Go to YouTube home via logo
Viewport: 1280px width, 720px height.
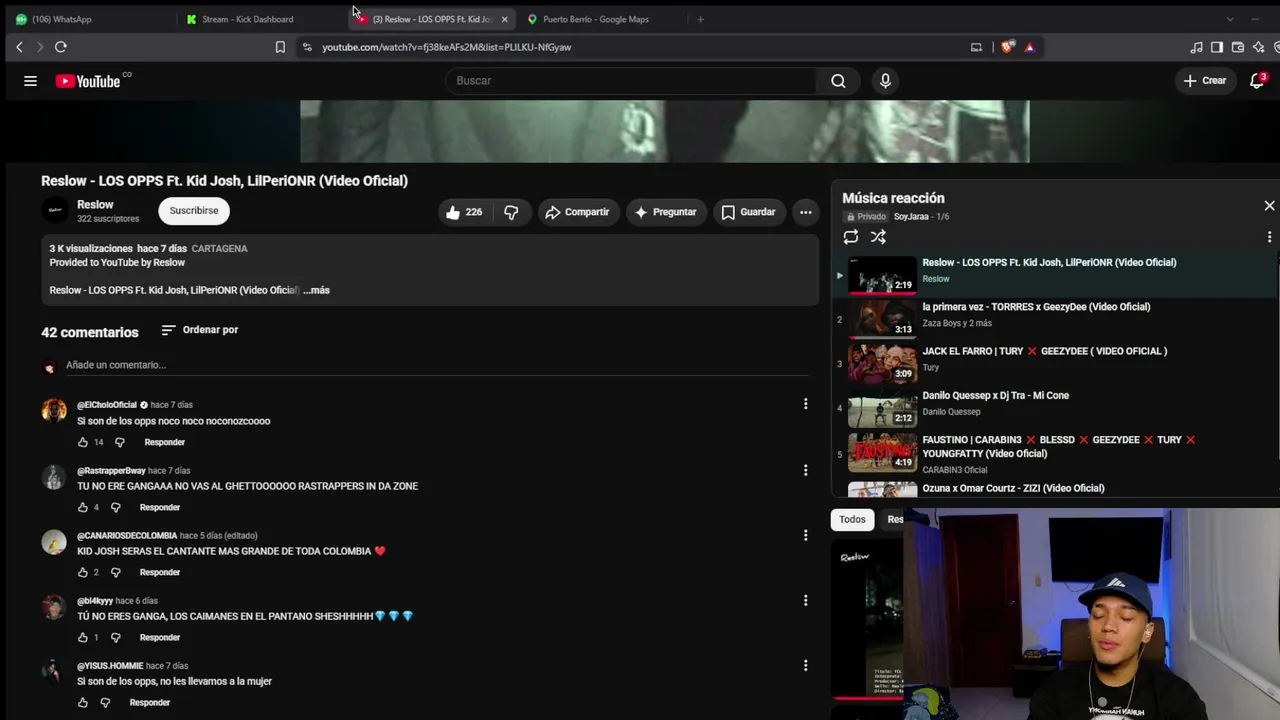(88, 81)
